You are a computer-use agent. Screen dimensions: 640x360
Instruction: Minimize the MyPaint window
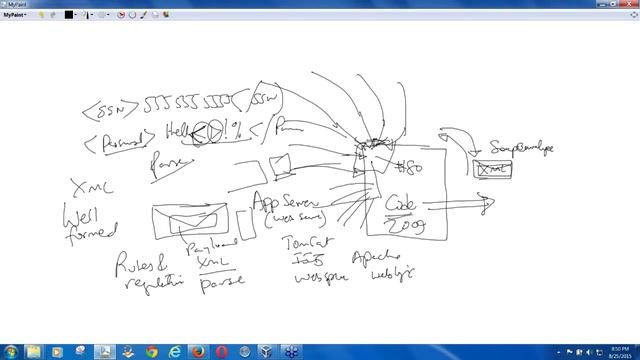point(602,4)
